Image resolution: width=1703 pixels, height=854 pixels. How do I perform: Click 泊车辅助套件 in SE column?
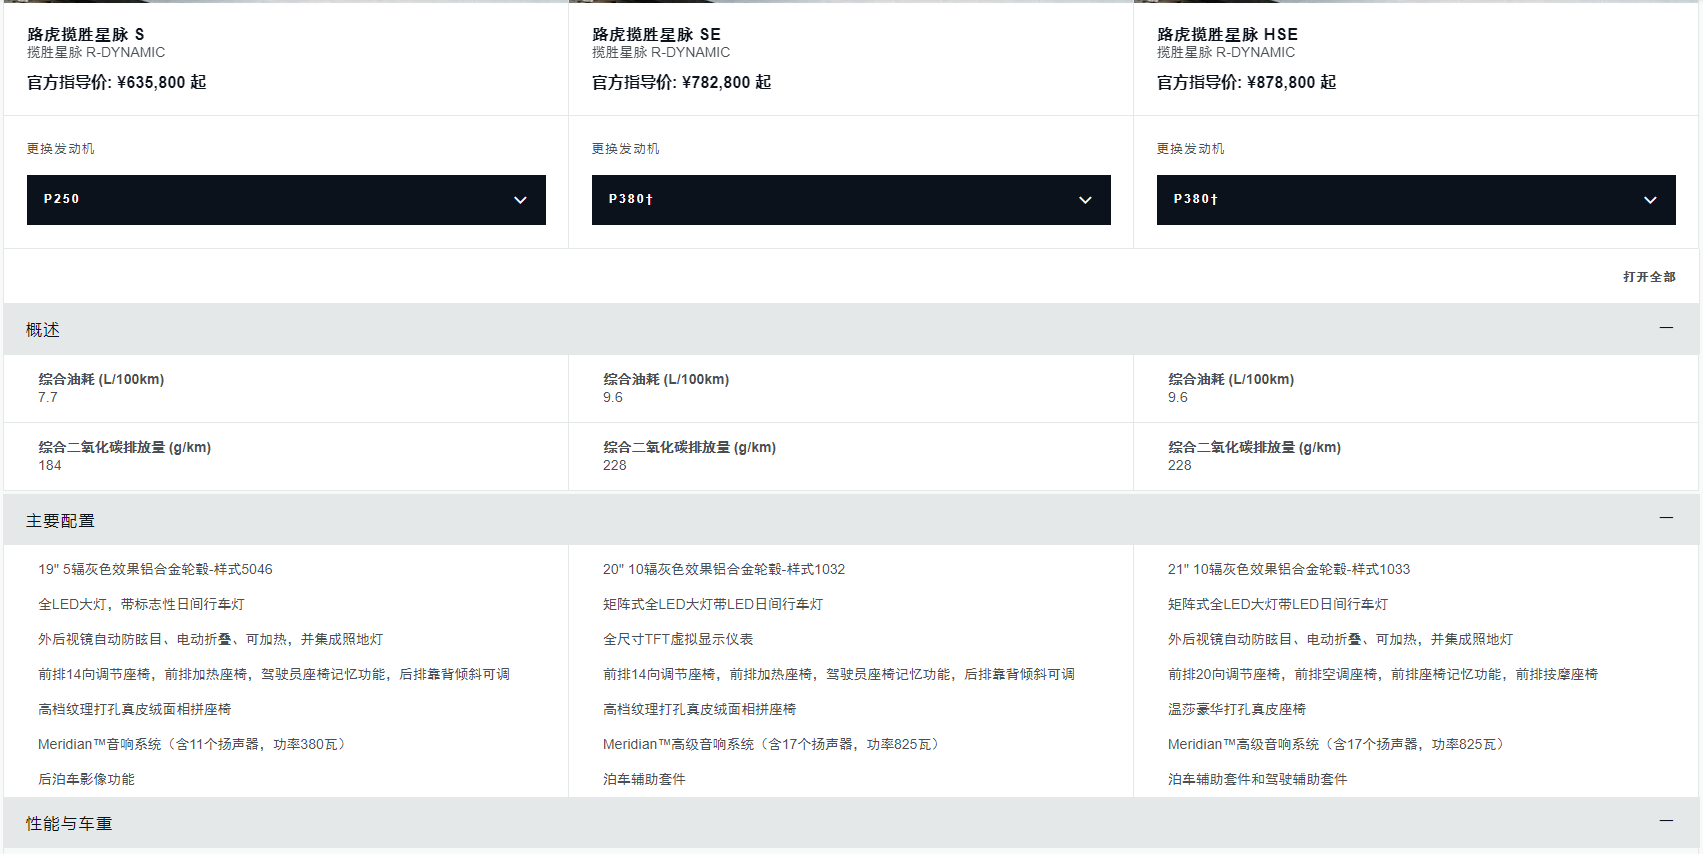(644, 779)
